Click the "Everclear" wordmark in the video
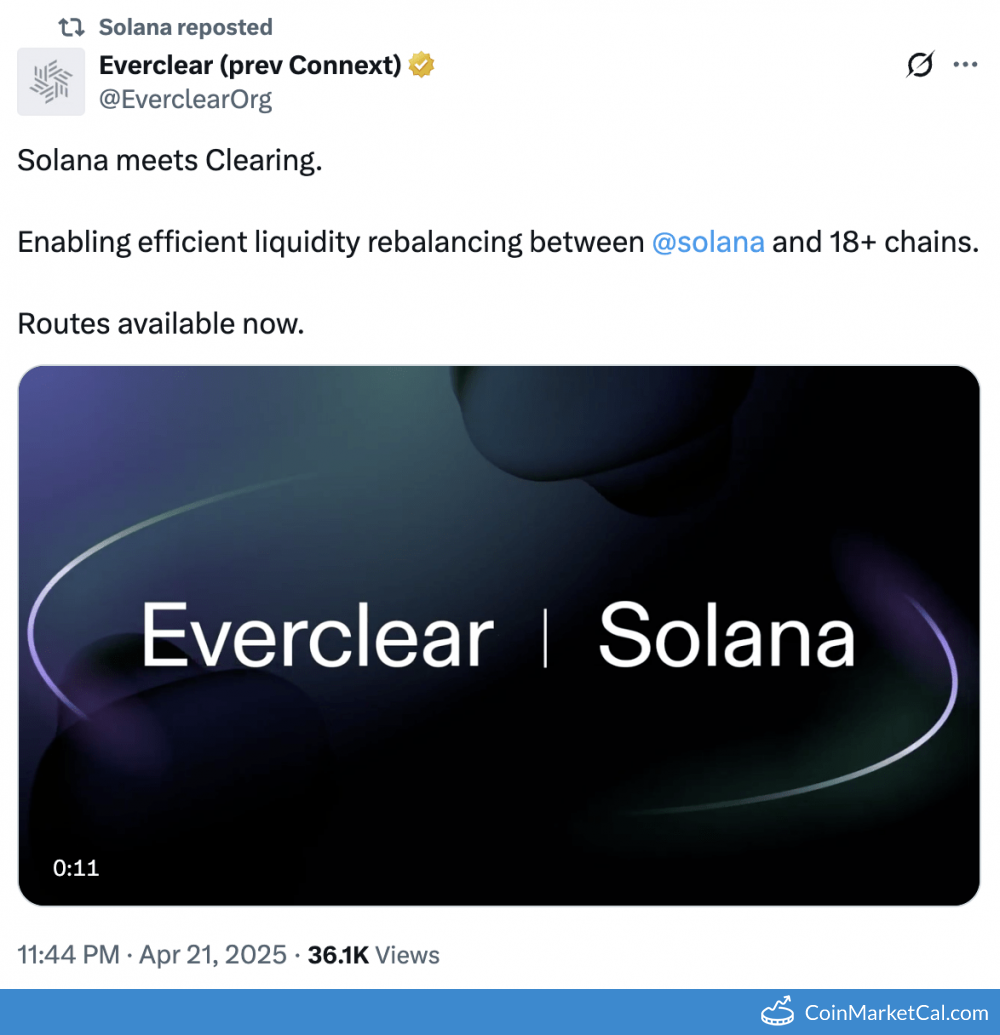Viewport: 1000px width, 1035px height. coord(317,637)
